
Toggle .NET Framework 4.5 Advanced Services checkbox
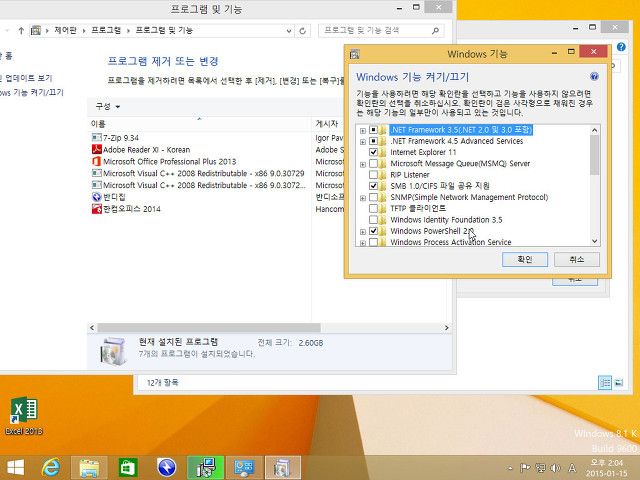tap(373, 141)
